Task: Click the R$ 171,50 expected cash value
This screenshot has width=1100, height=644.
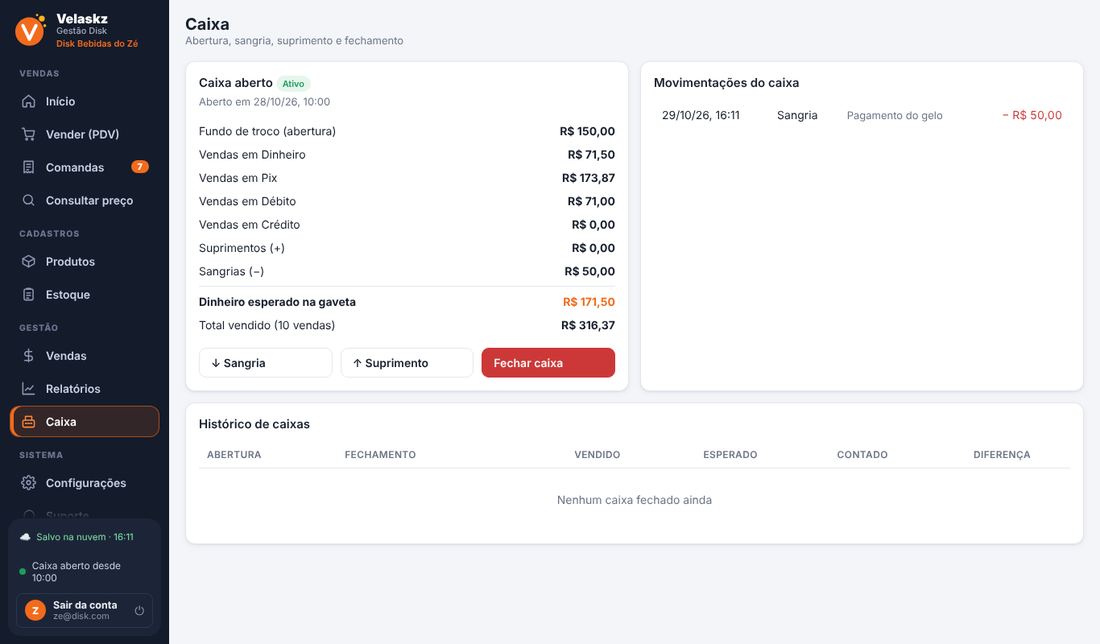Action: click(589, 302)
